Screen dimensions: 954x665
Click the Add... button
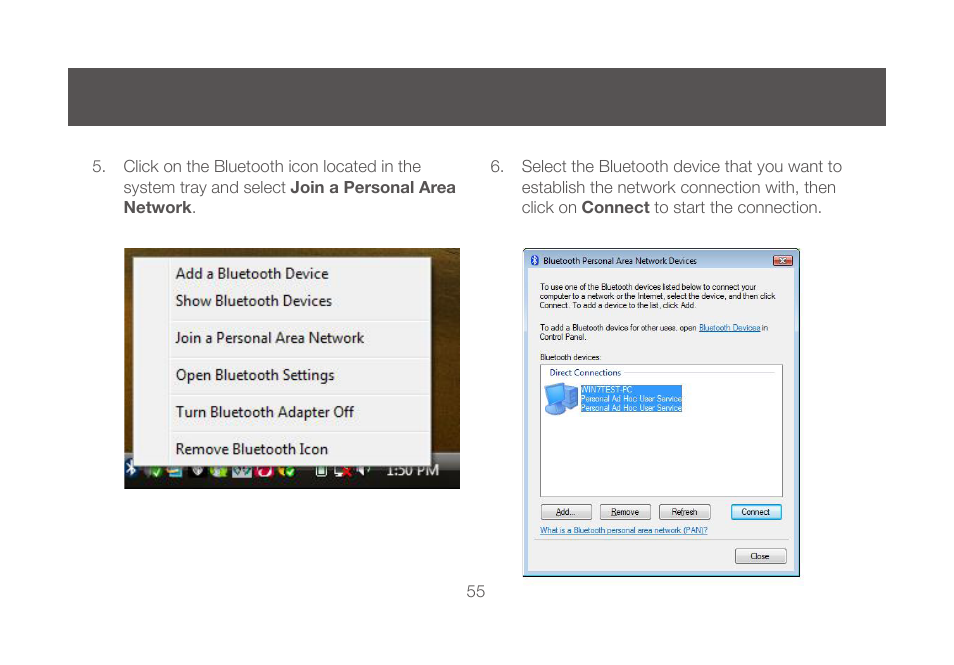[x=566, y=512]
